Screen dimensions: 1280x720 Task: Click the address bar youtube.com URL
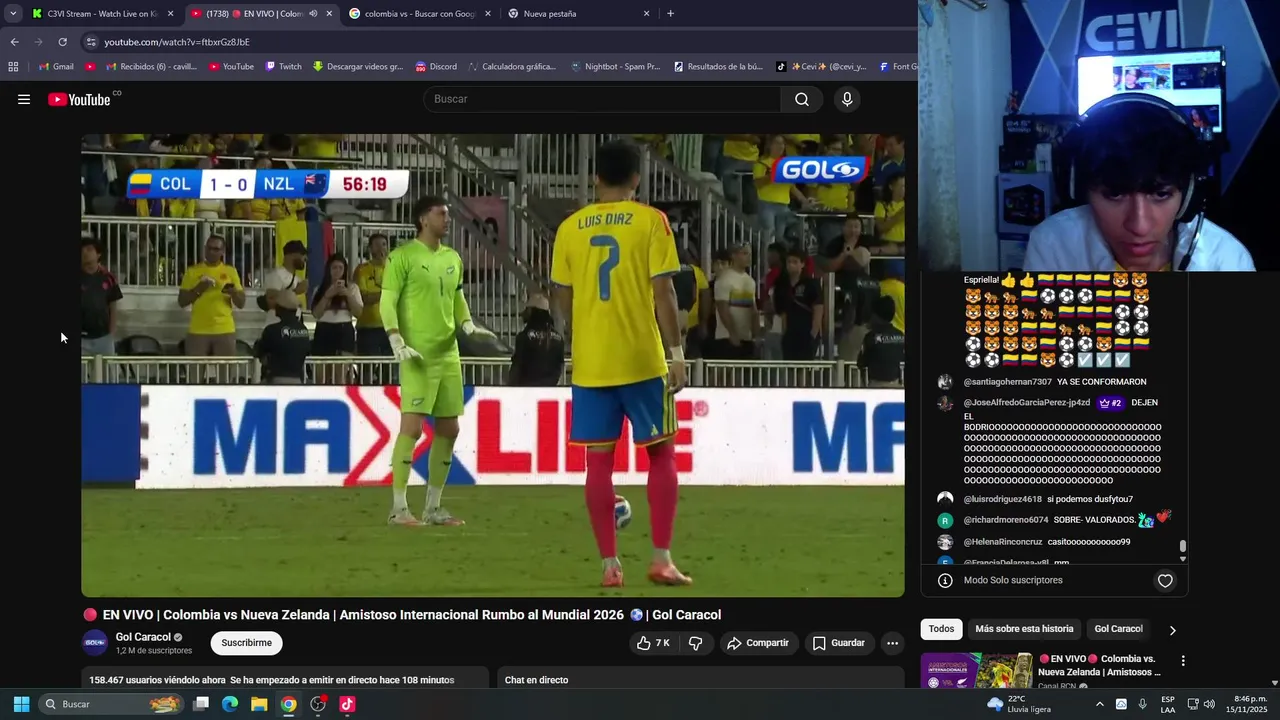(x=177, y=42)
